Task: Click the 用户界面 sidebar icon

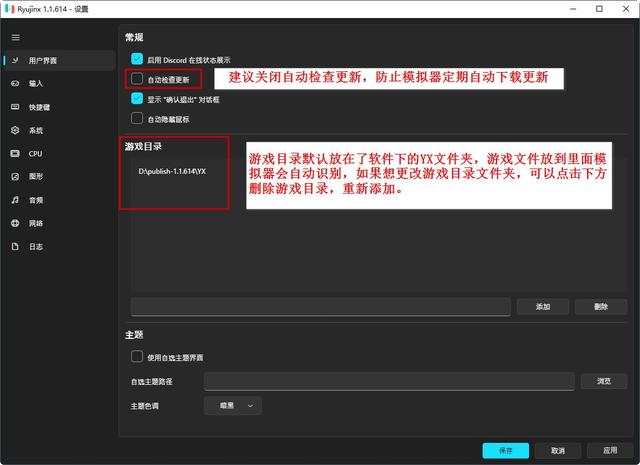Action: [15, 60]
